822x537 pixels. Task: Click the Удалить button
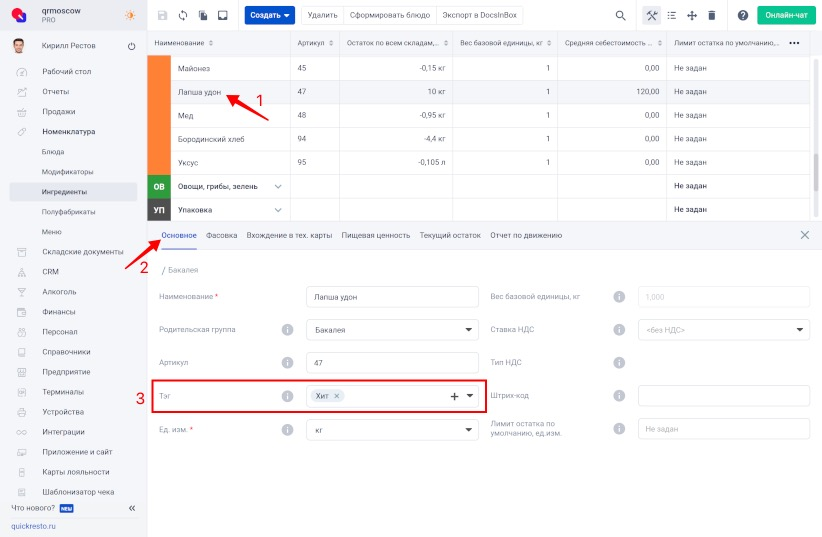(322, 15)
